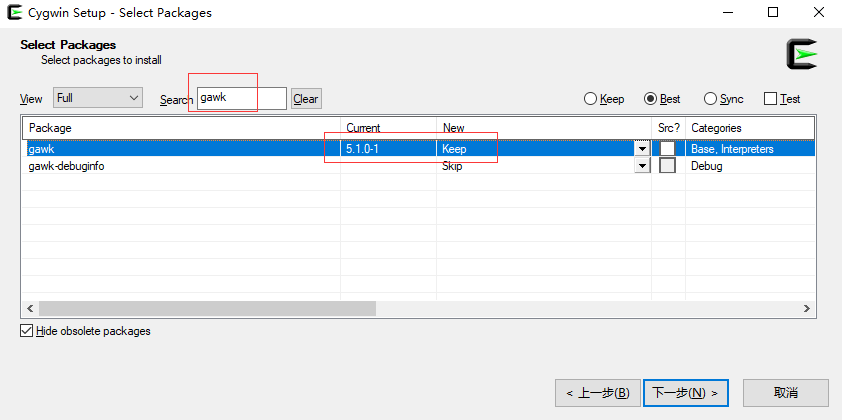Click the scrollbar right arrow
The image size is (842, 420).
pyautogui.click(x=807, y=308)
